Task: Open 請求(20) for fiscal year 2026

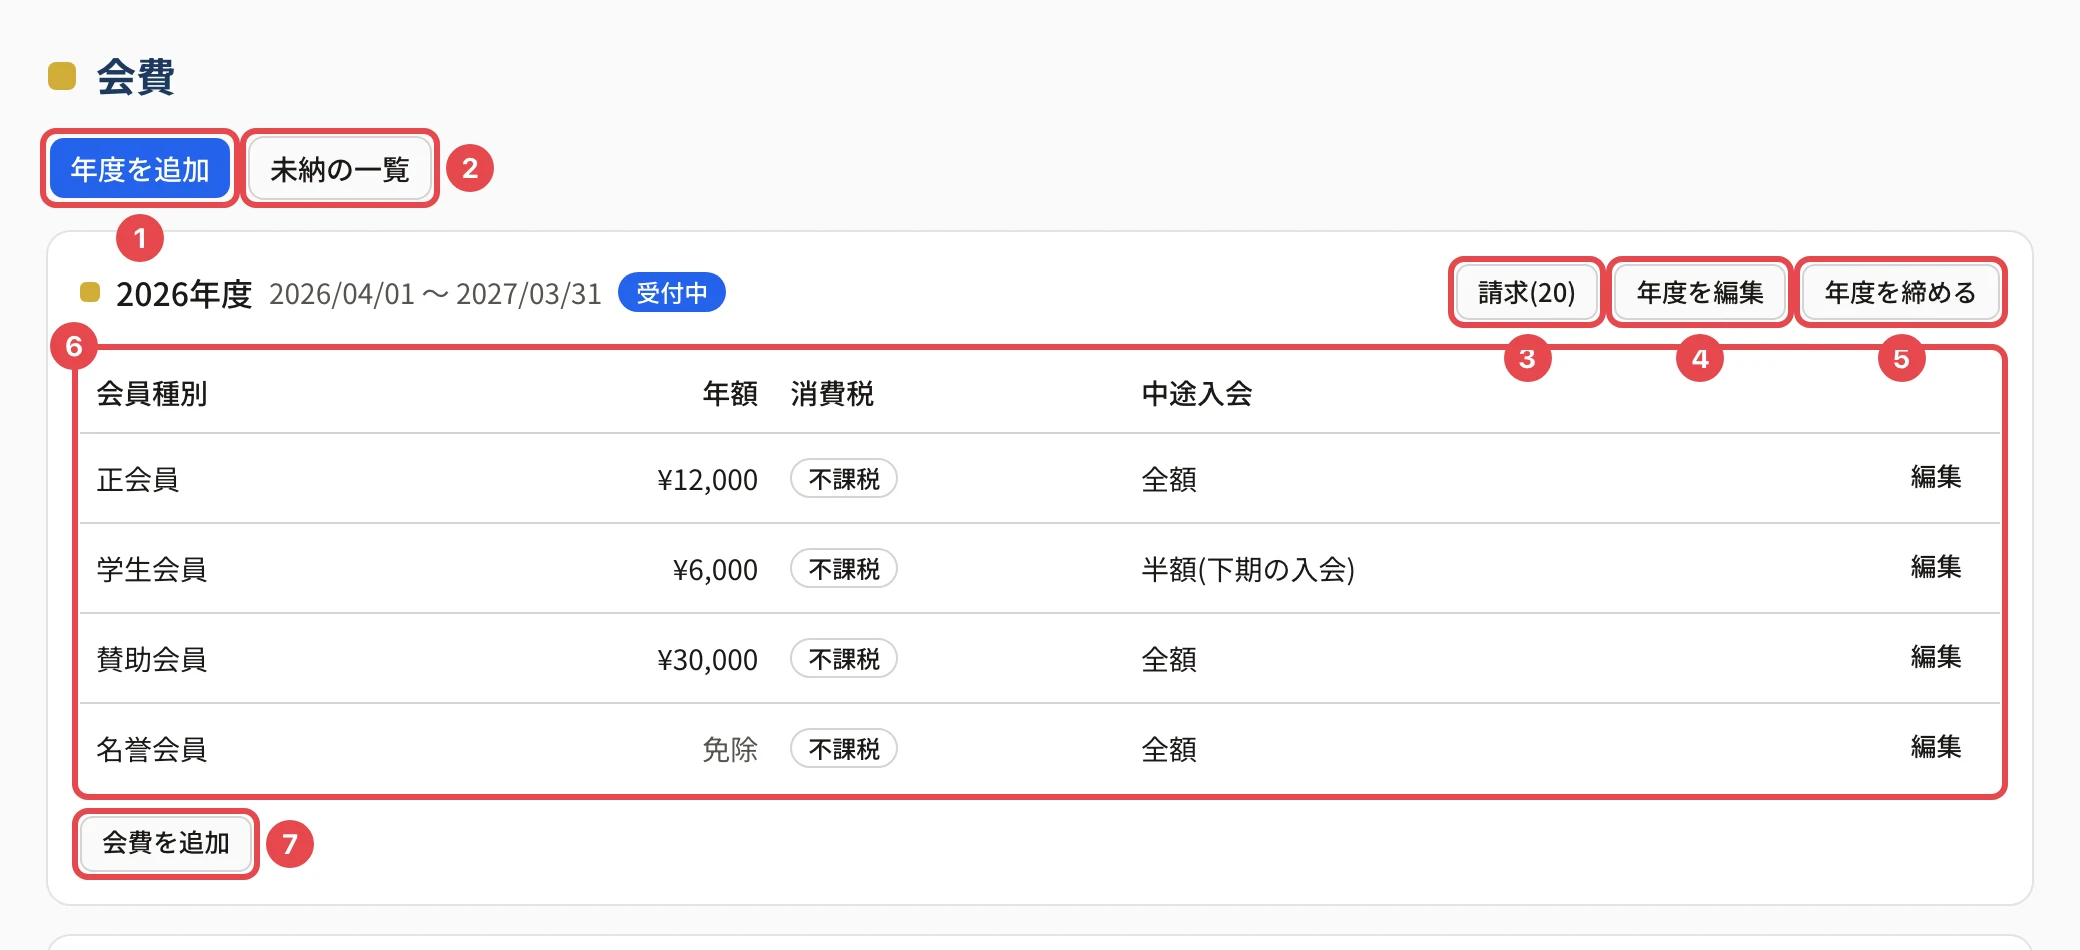Action: click(x=1526, y=292)
